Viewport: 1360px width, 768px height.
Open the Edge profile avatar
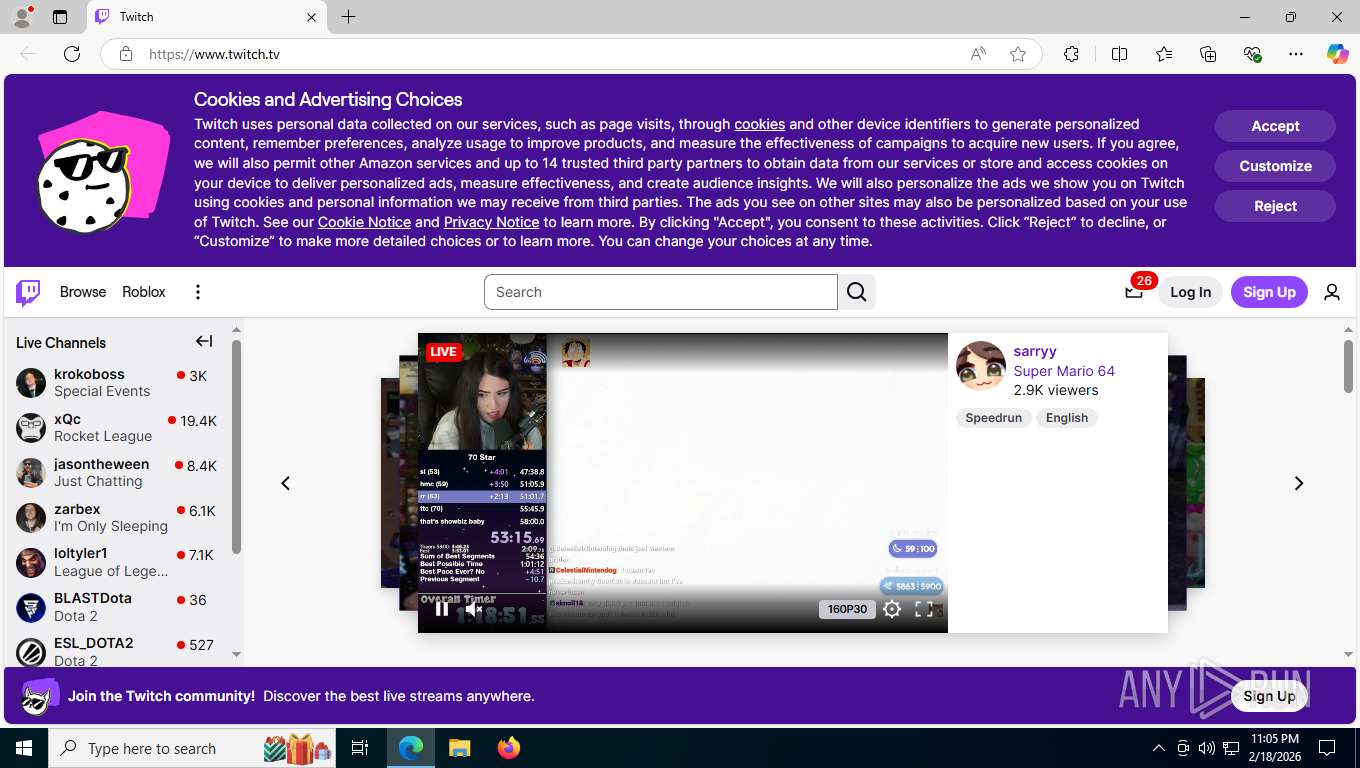22,17
